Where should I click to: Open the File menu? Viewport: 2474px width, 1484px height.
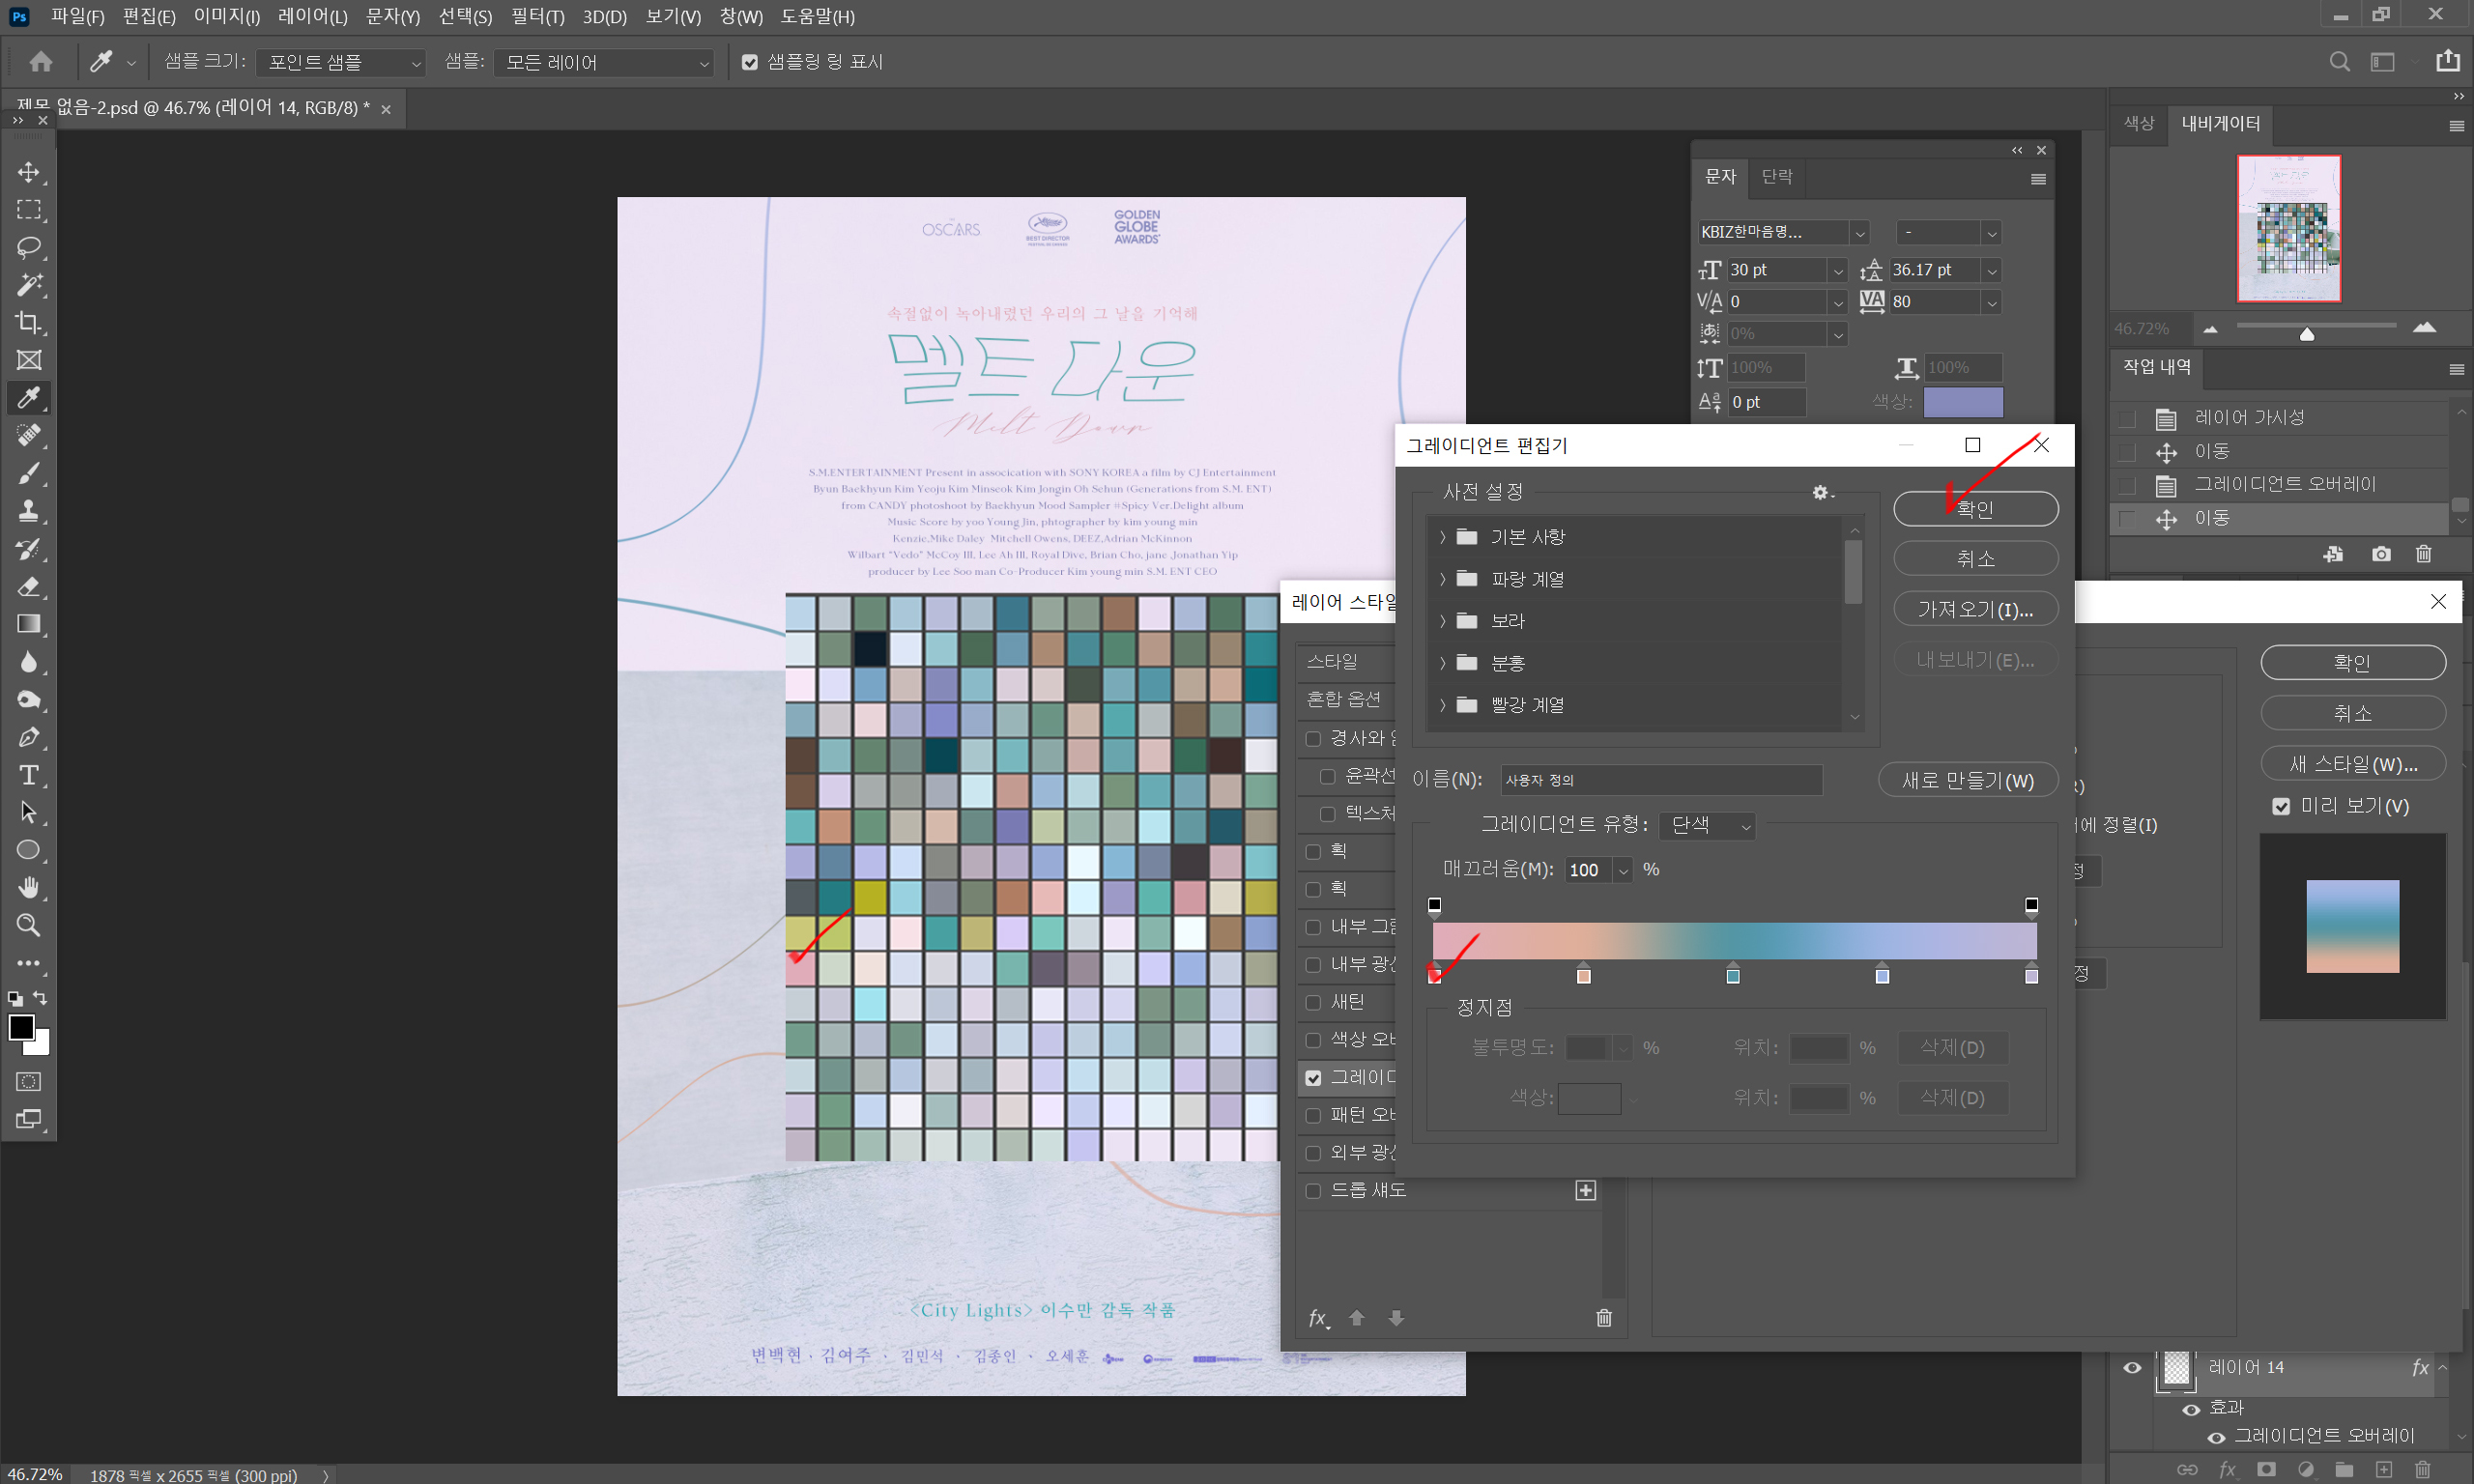coord(77,16)
